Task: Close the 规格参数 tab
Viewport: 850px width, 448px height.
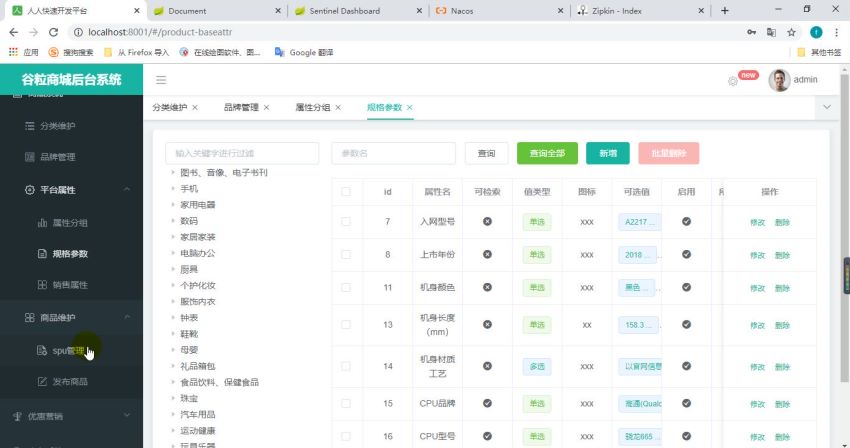Action: tap(410, 107)
